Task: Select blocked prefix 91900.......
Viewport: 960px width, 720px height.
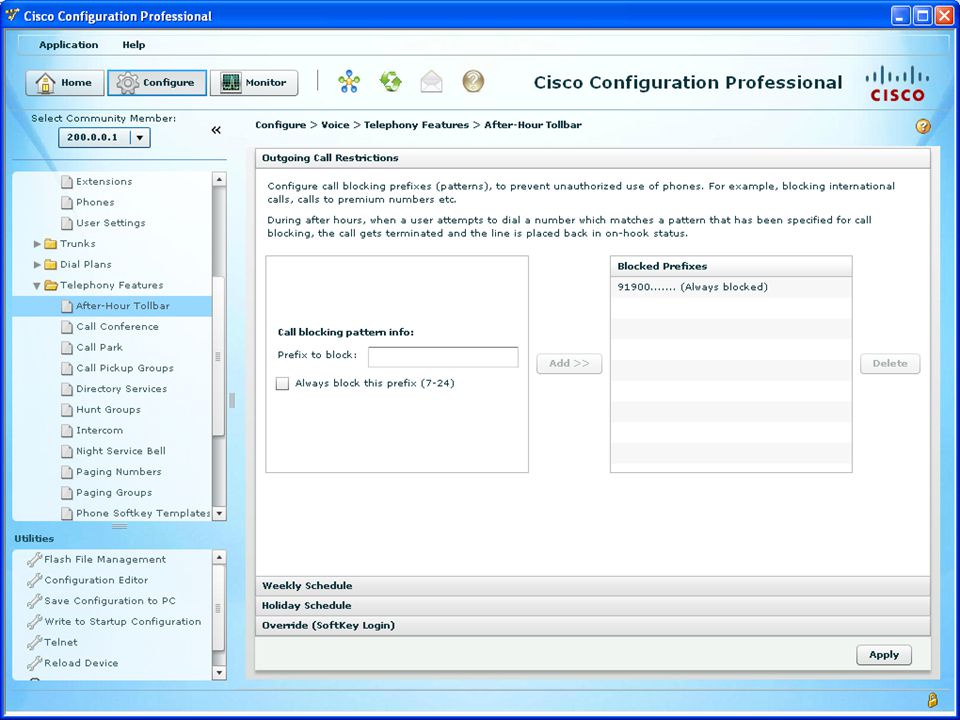Action: coord(731,287)
